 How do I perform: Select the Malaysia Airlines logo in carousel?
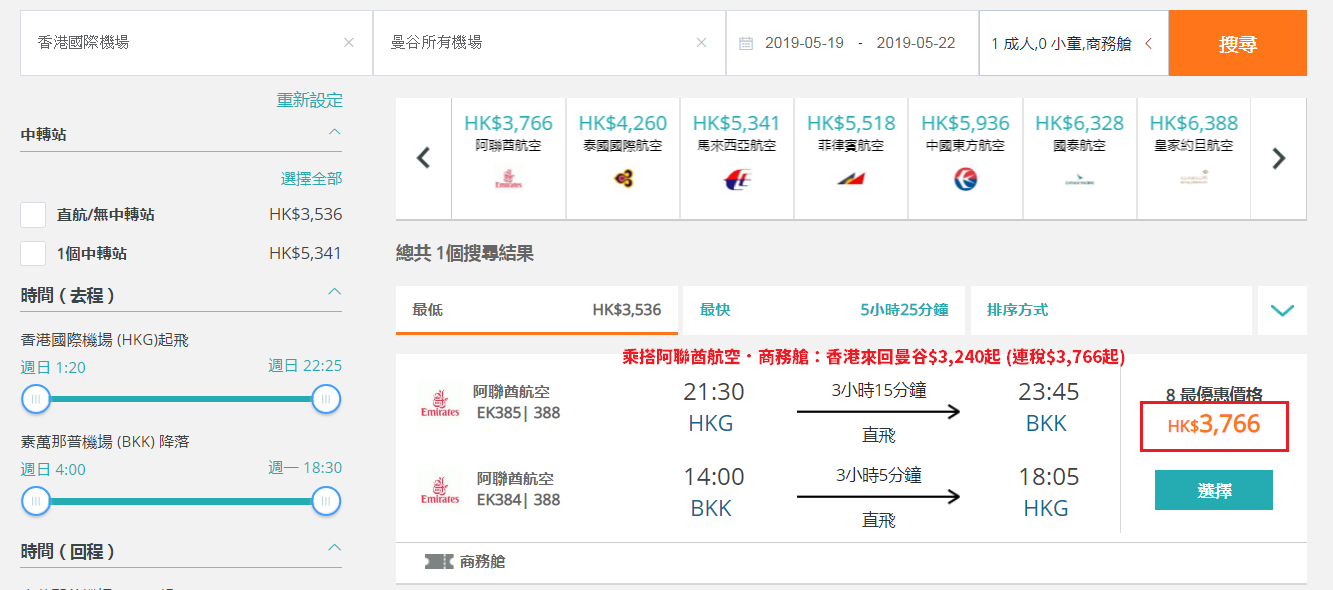(x=736, y=180)
